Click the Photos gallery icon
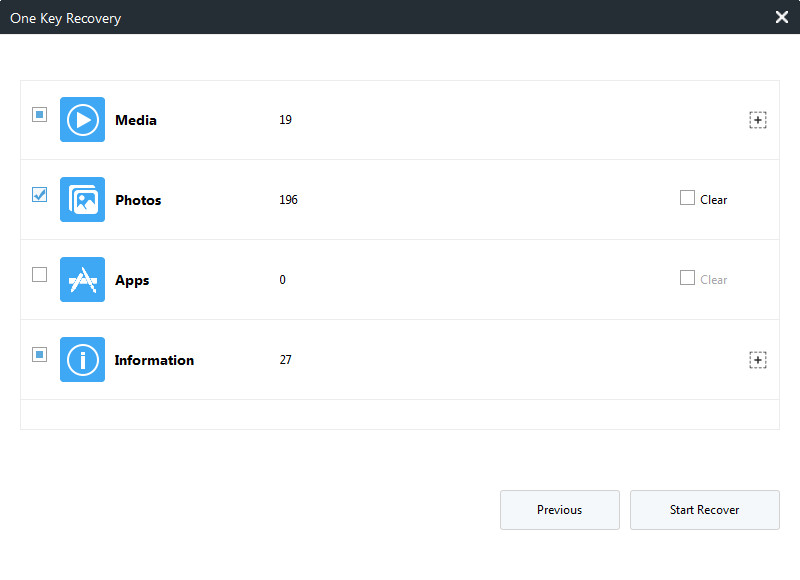800x580 pixels. click(x=82, y=199)
